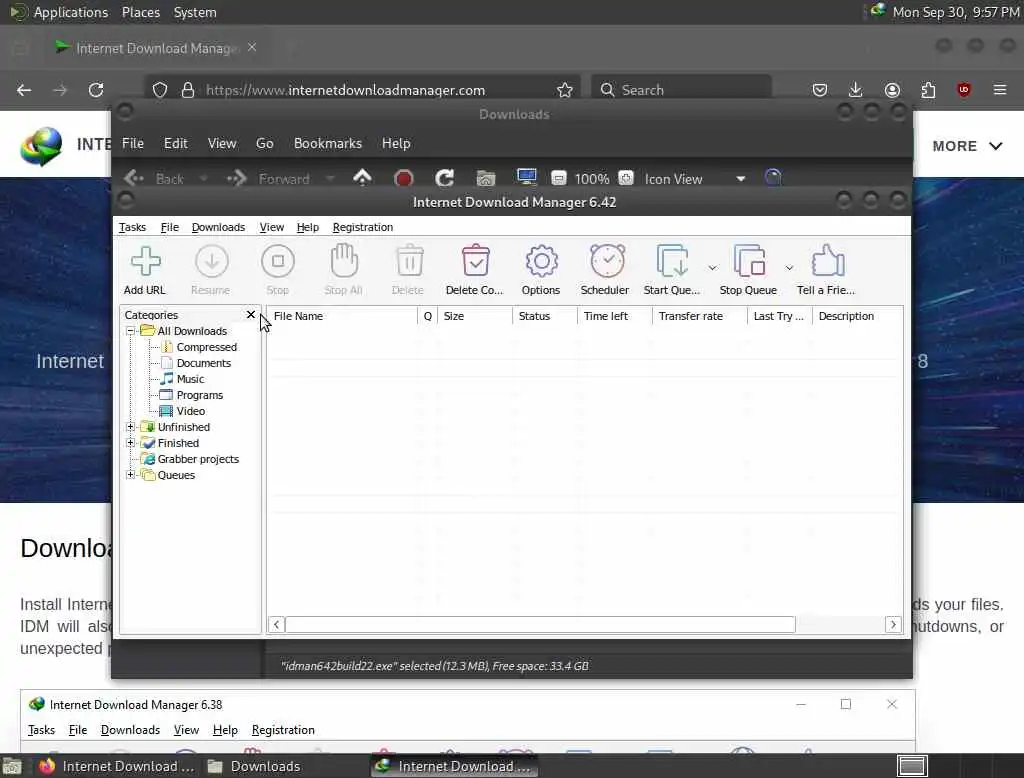
Task: Click the Home folder icon in the file manager
Action: (x=486, y=178)
